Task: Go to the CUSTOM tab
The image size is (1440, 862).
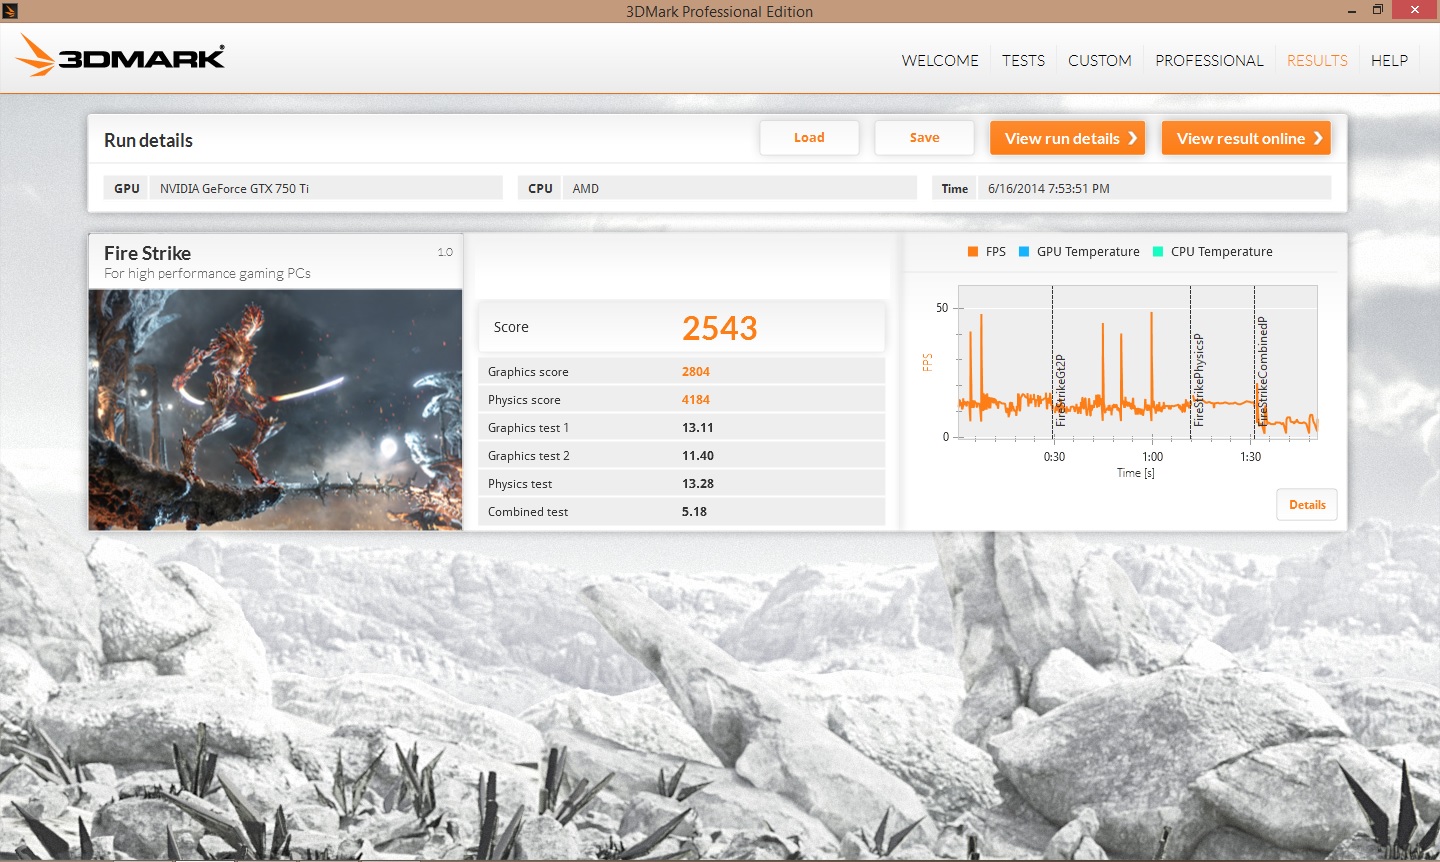Action: click(1100, 60)
